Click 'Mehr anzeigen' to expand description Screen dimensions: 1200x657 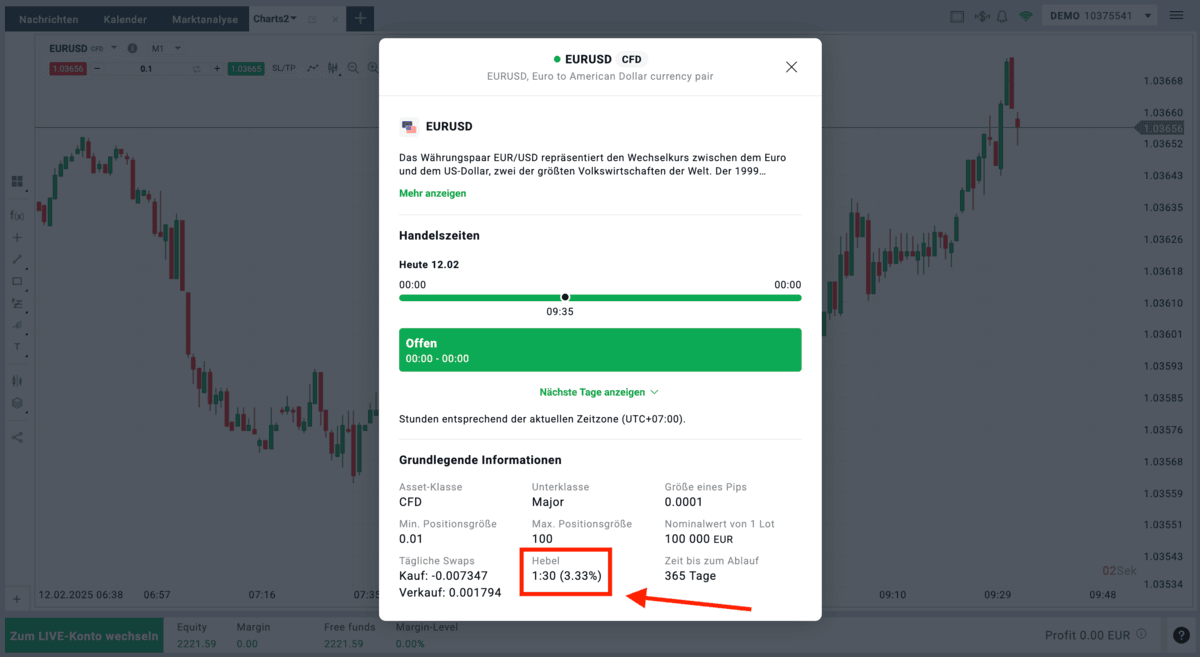click(x=432, y=193)
